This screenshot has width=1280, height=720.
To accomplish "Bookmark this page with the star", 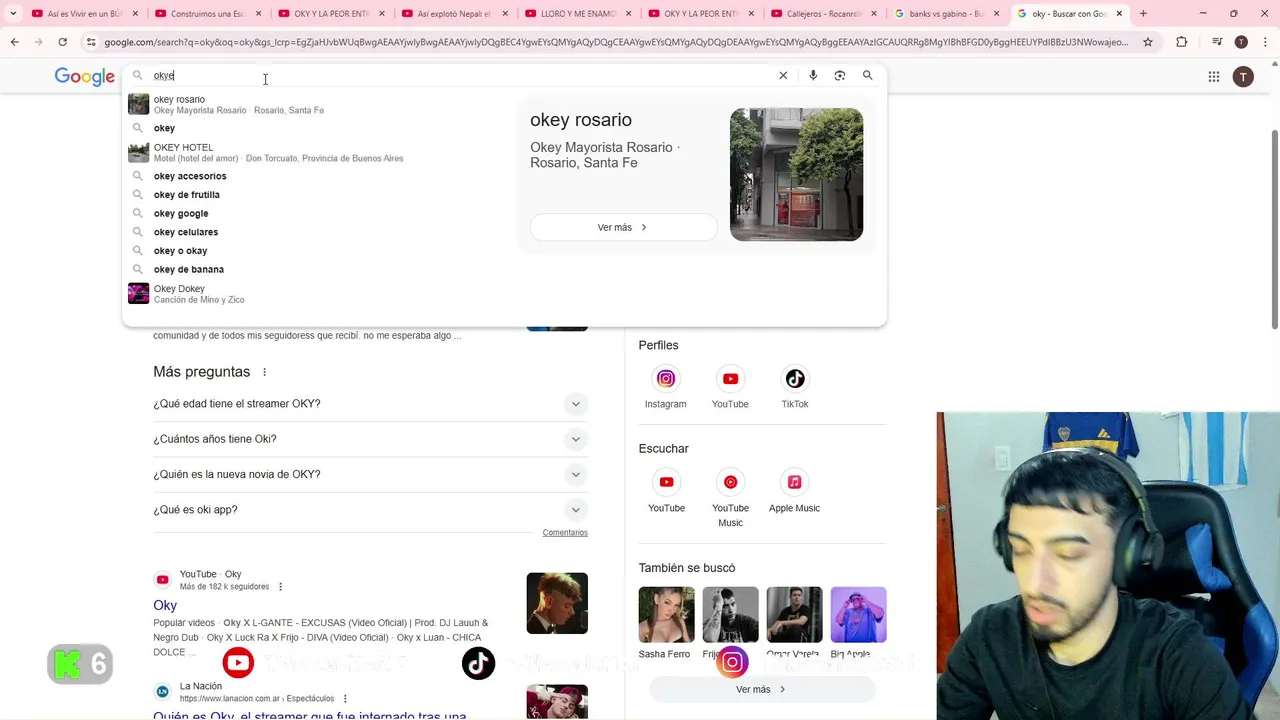I will point(1148,42).
